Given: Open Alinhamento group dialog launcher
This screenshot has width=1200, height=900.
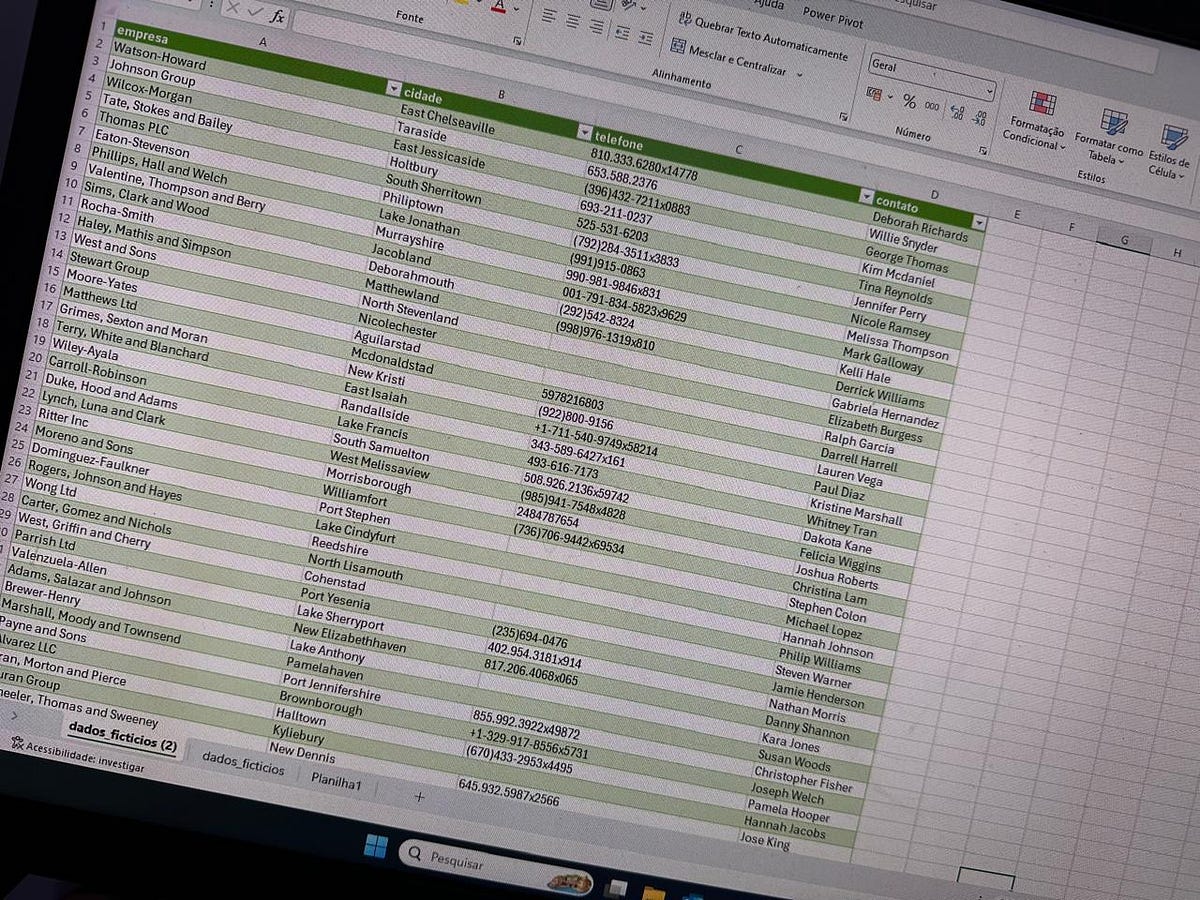Looking at the screenshot, I should coord(844,117).
